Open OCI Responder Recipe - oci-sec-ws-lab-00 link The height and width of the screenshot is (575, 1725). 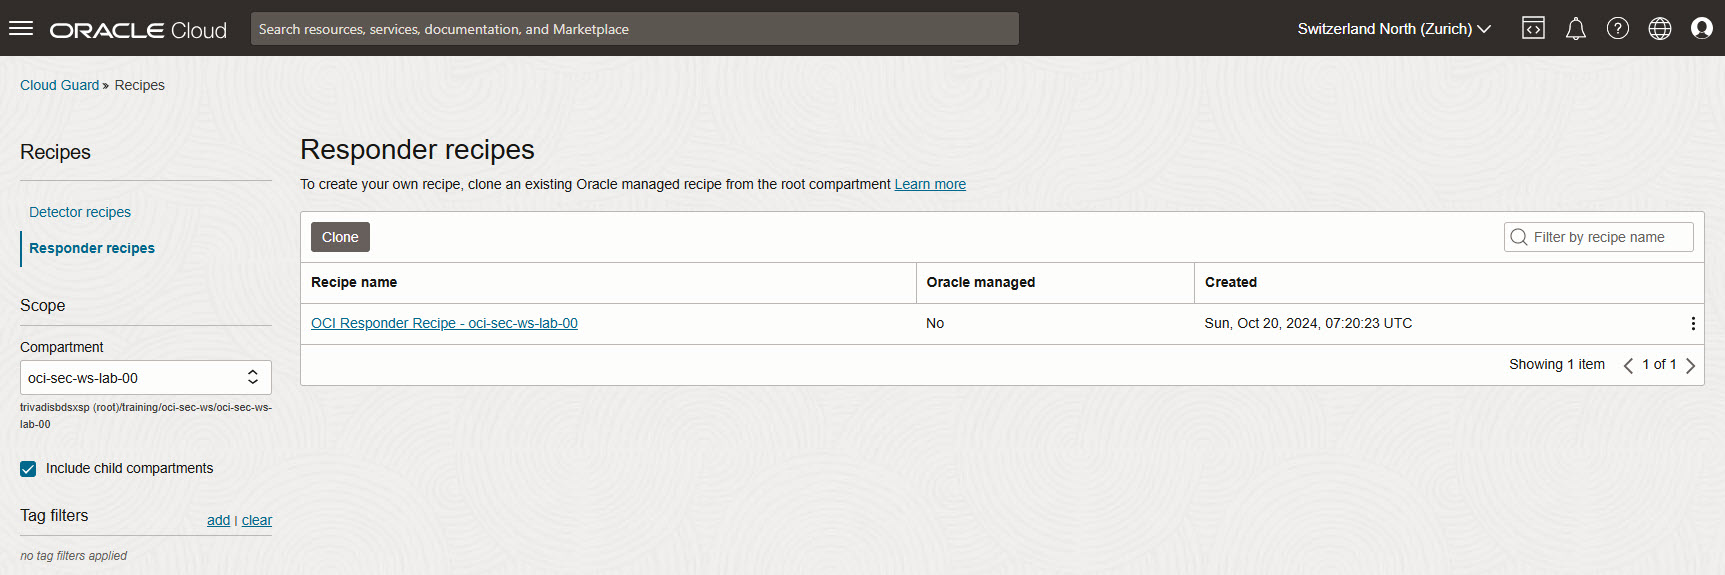(x=444, y=323)
